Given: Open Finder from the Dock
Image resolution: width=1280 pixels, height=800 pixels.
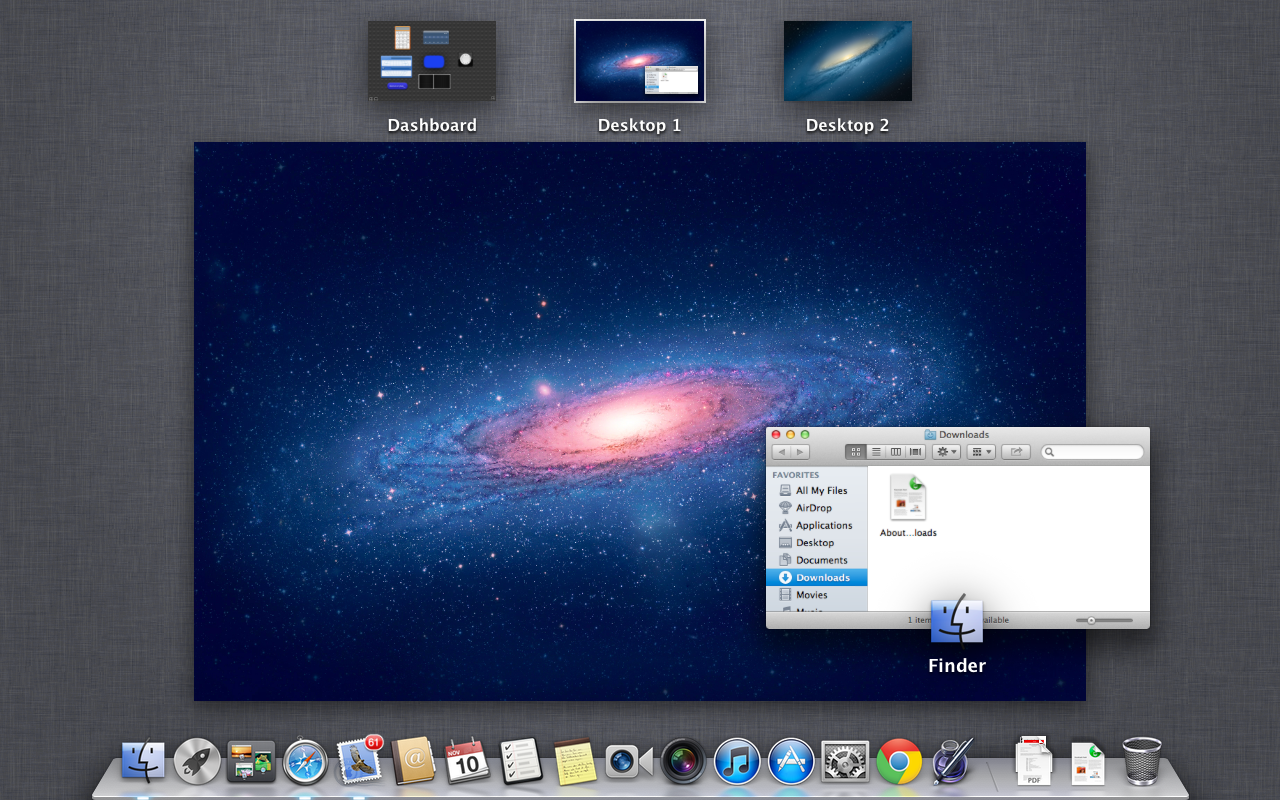Looking at the screenshot, I should [x=143, y=762].
